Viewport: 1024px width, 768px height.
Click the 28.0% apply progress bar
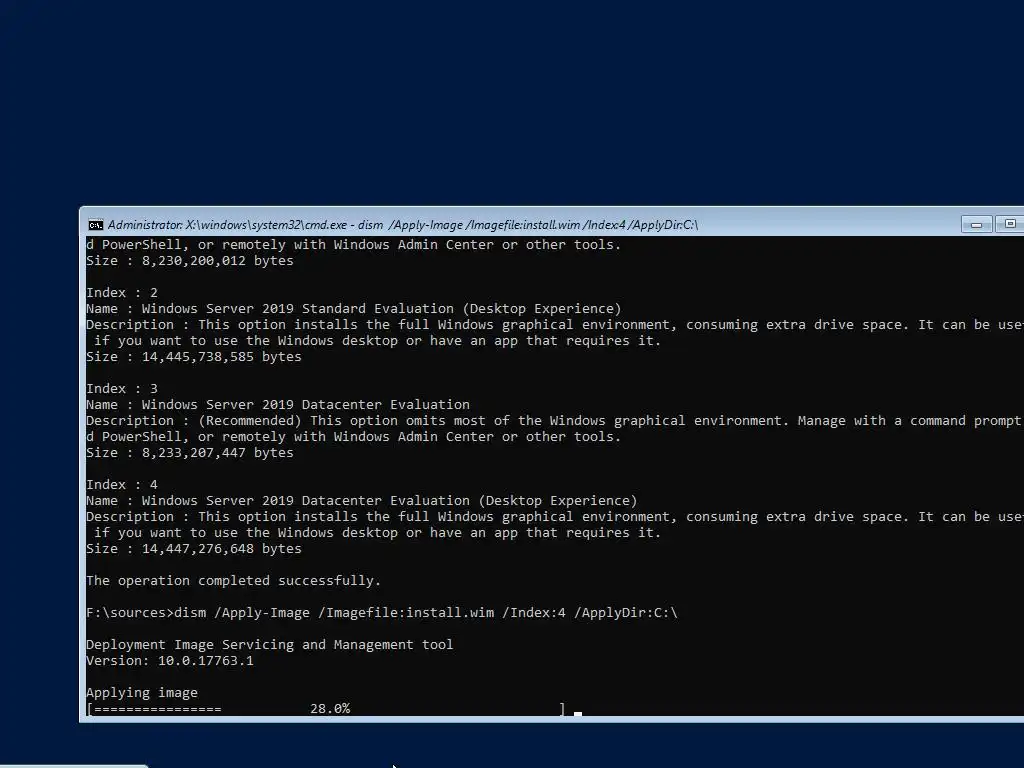326,709
